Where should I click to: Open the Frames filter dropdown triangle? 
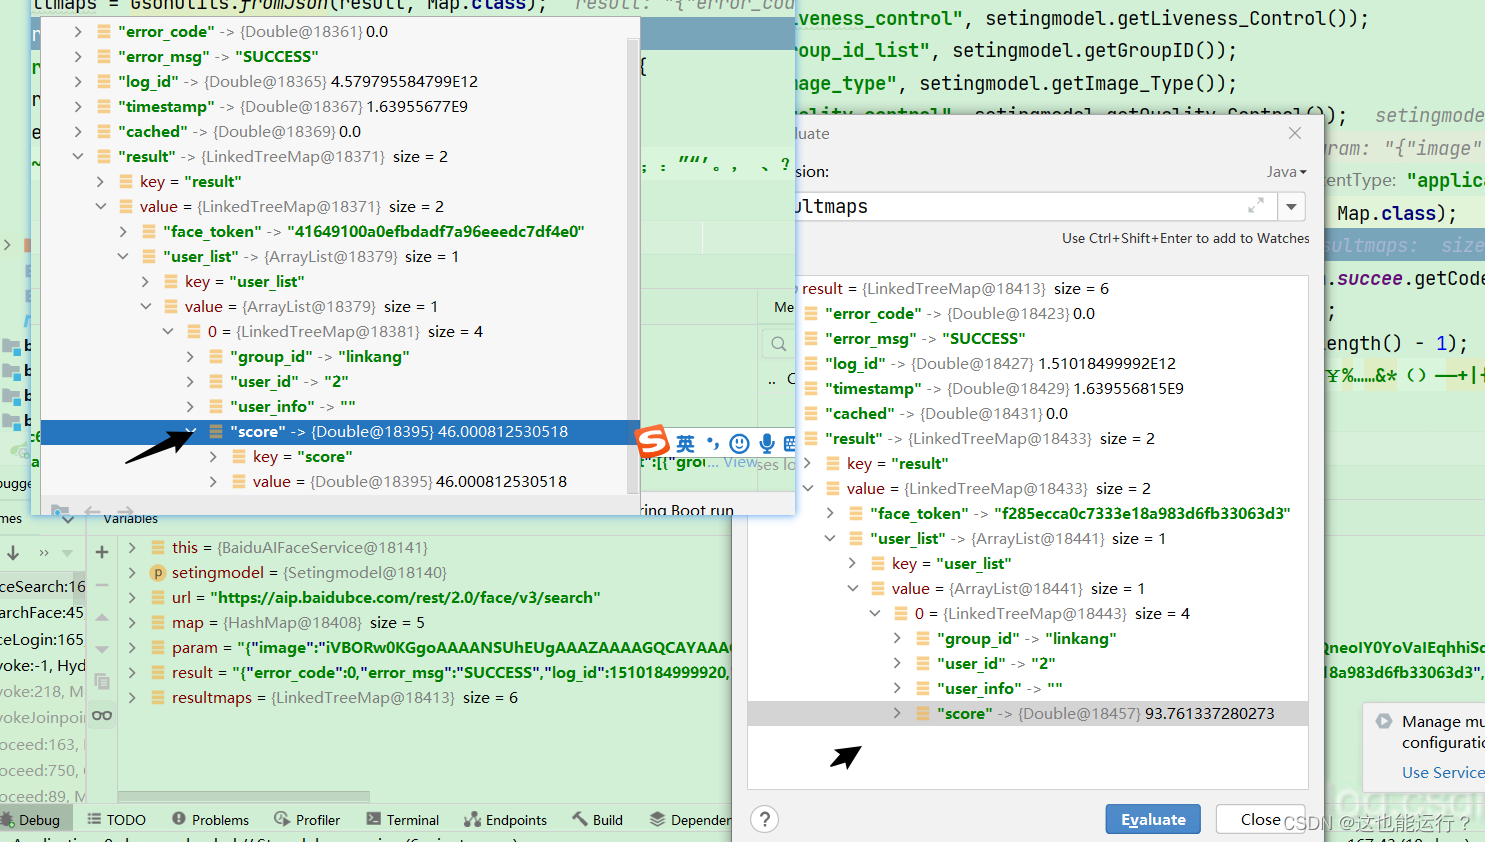[67, 552]
